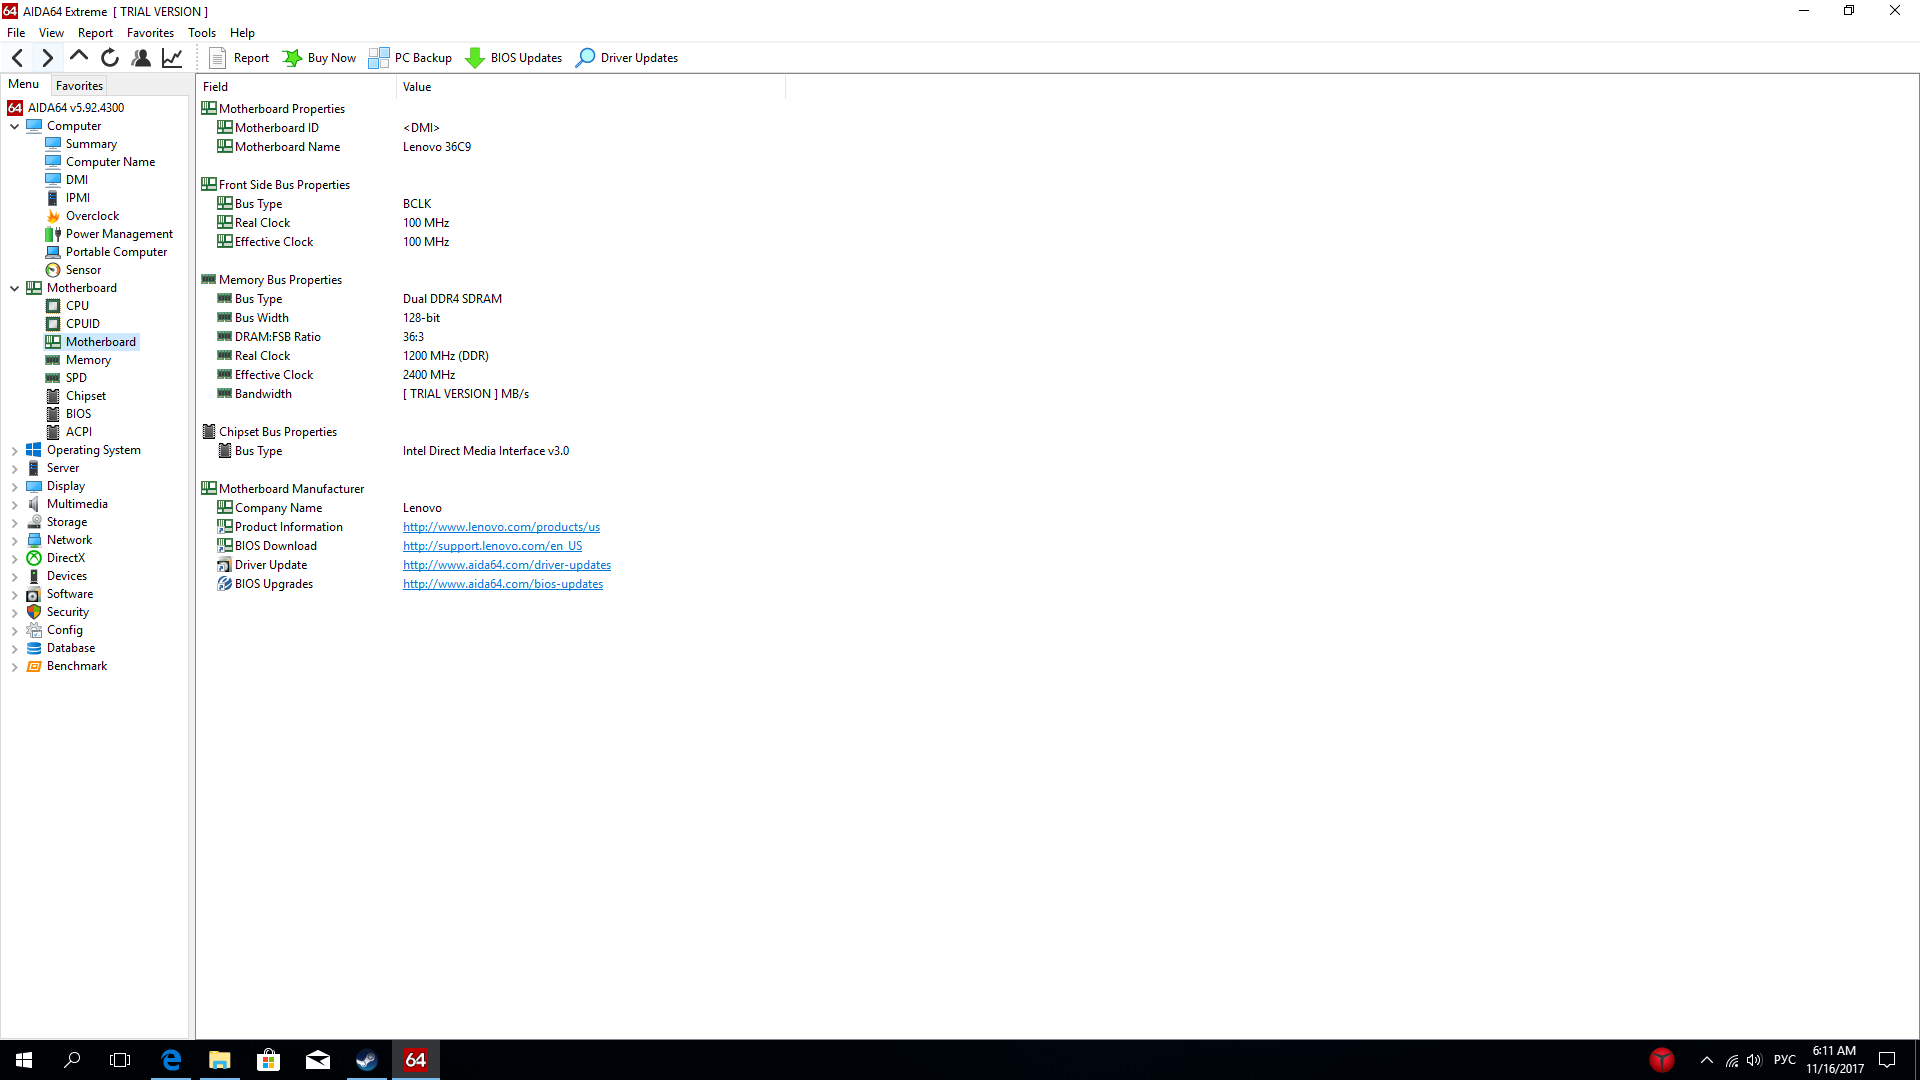The width and height of the screenshot is (1920, 1080).
Task: Select DMI under Computer
Action: click(x=77, y=180)
